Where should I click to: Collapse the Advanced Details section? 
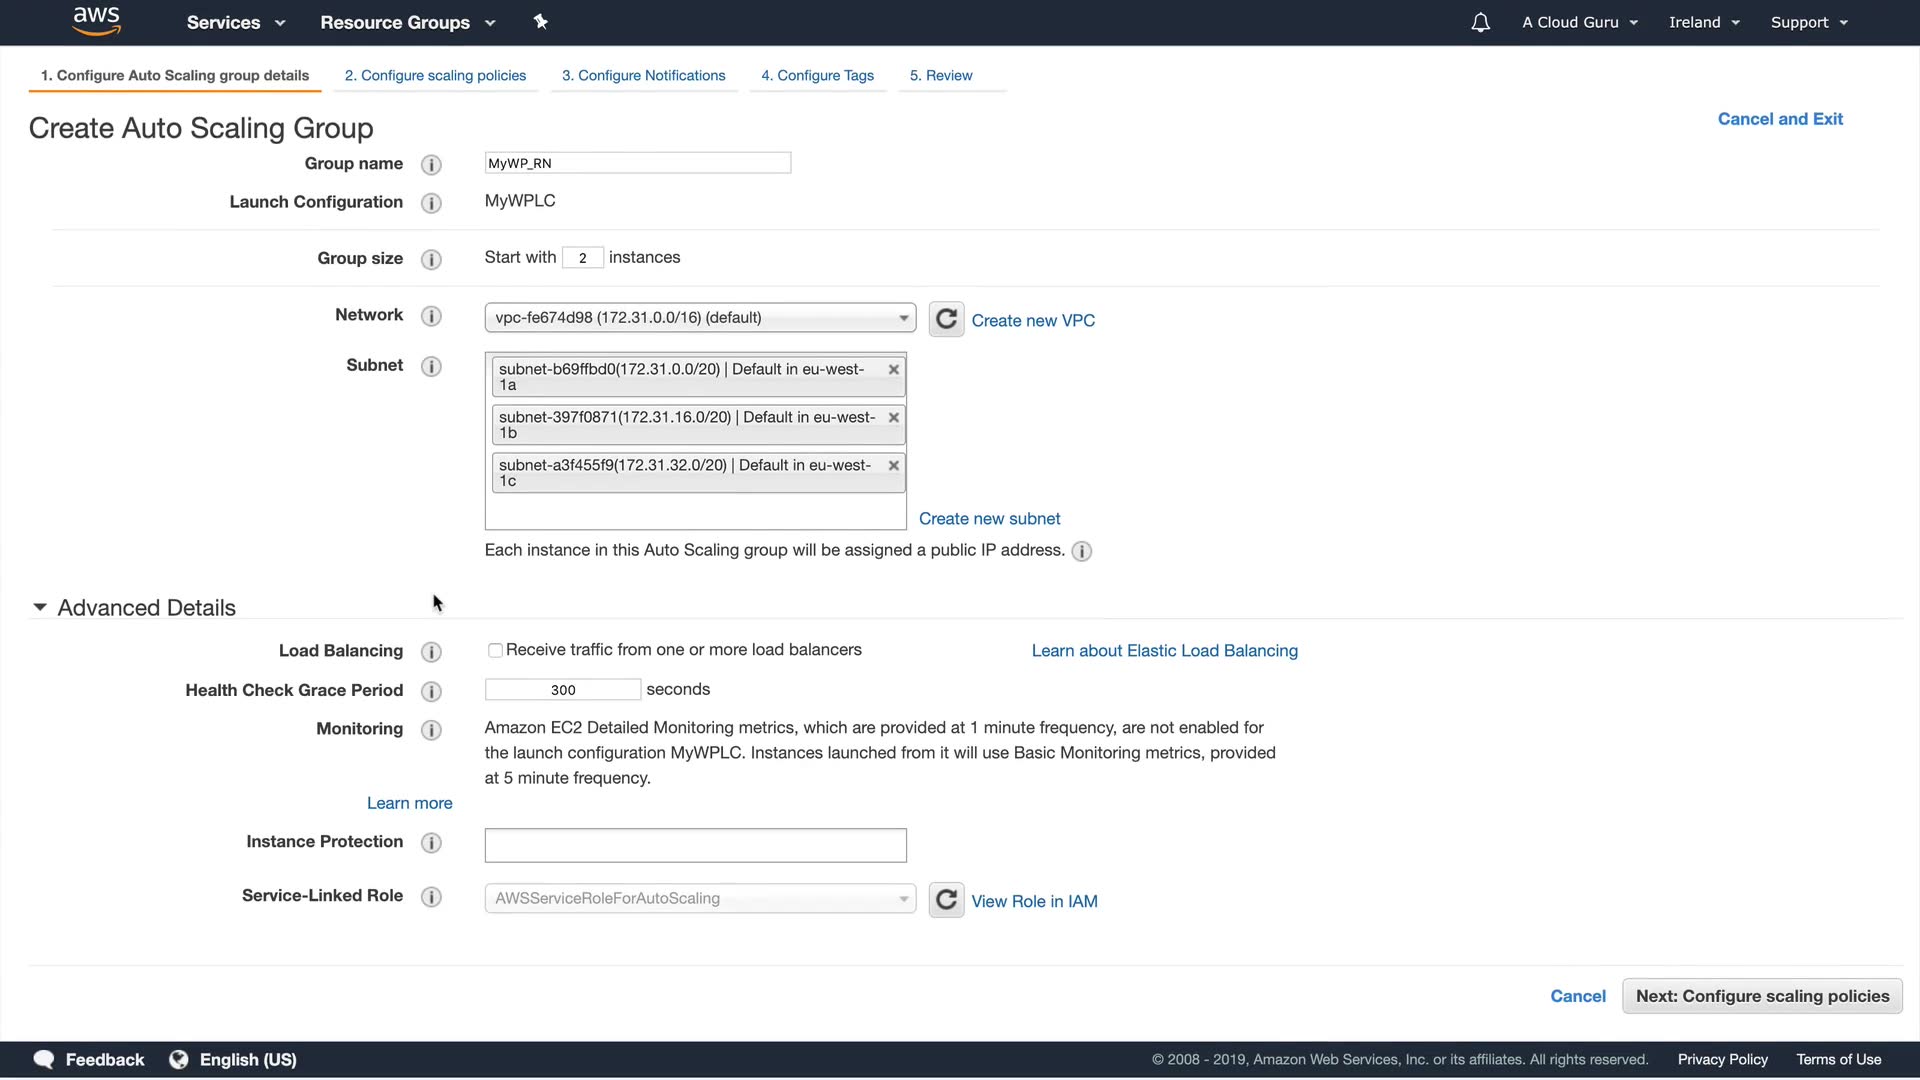point(40,608)
